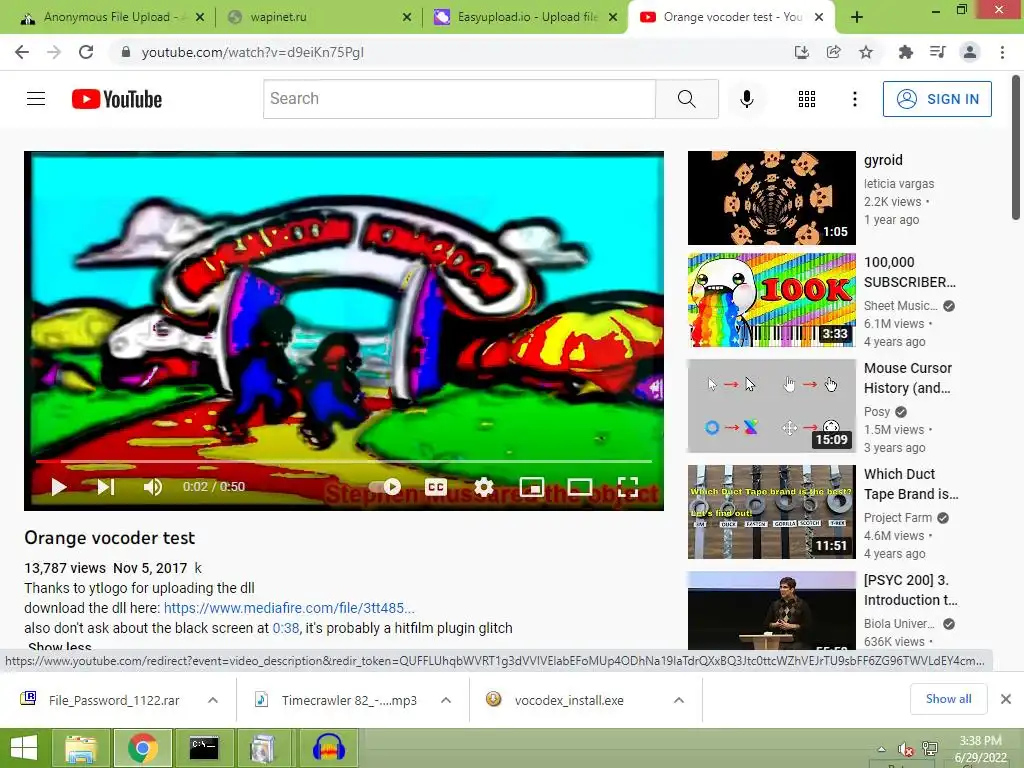
Task: Click muted speaker tray icon
Action: (905, 749)
